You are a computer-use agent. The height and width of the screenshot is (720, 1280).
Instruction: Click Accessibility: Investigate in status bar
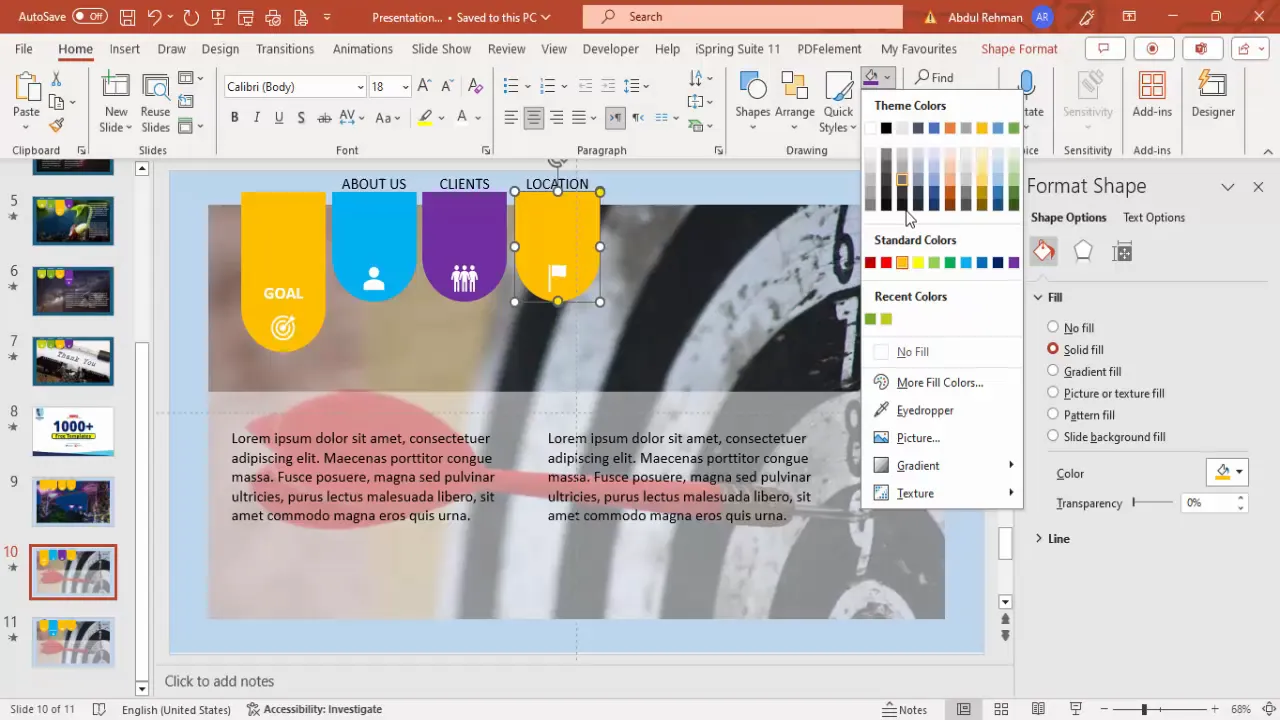[314, 709]
